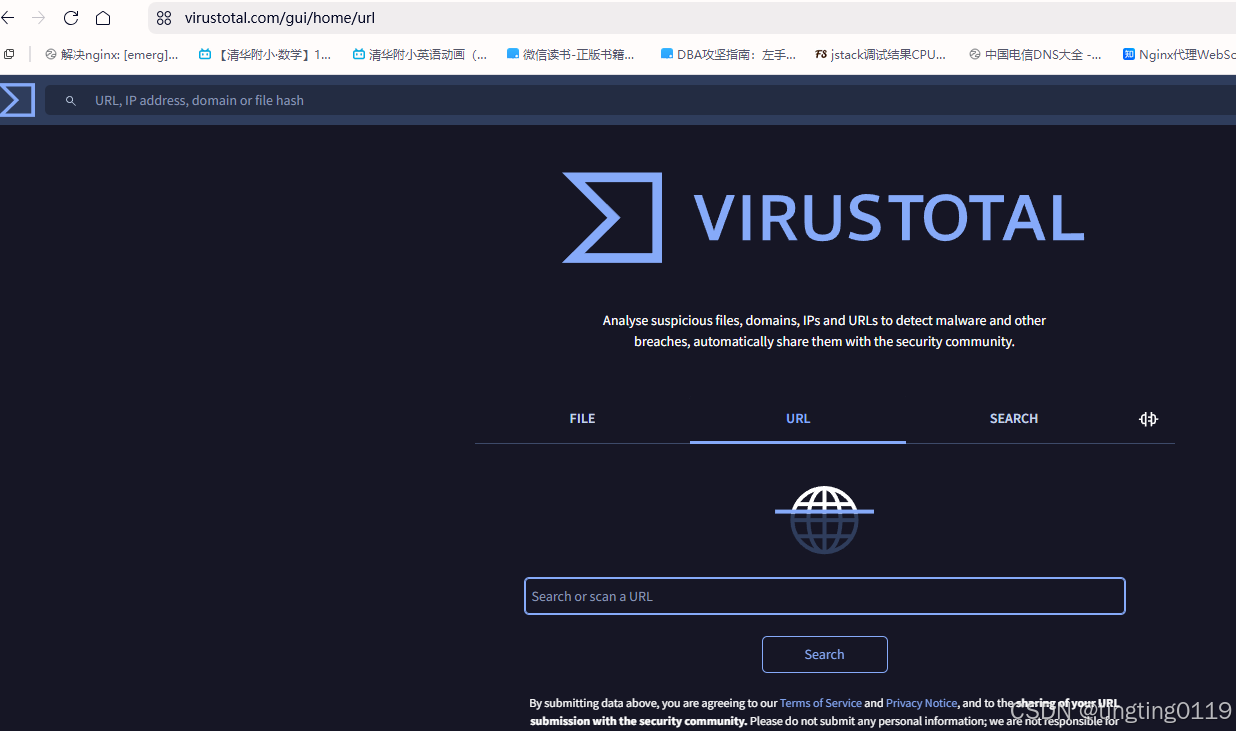Focus the Search or scan a URL field
The width and height of the screenshot is (1236, 731).
coord(825,596)
